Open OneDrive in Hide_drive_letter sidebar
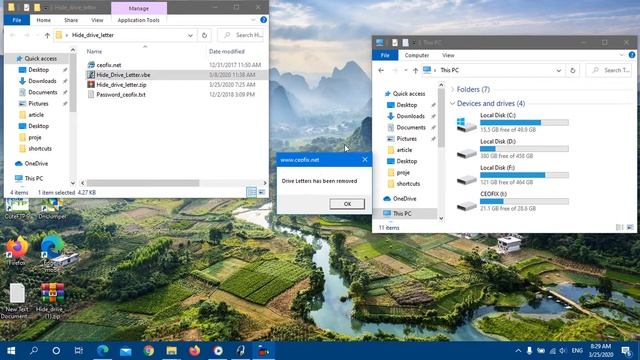The image size is (640, 360). pos(36,163)
